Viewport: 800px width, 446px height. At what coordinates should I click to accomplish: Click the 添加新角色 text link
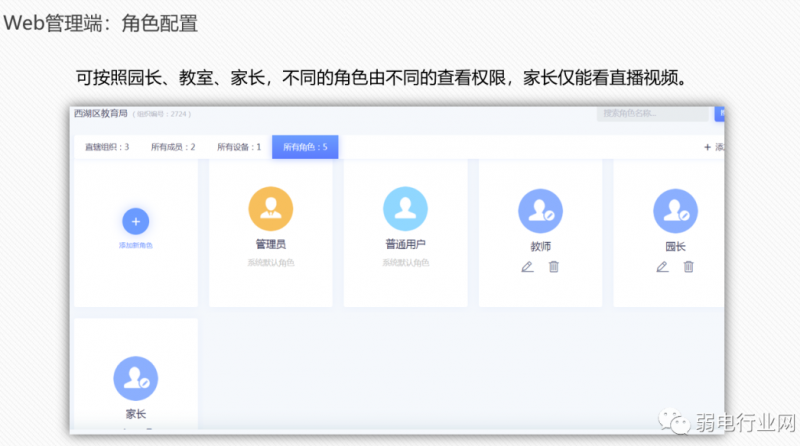136,245
